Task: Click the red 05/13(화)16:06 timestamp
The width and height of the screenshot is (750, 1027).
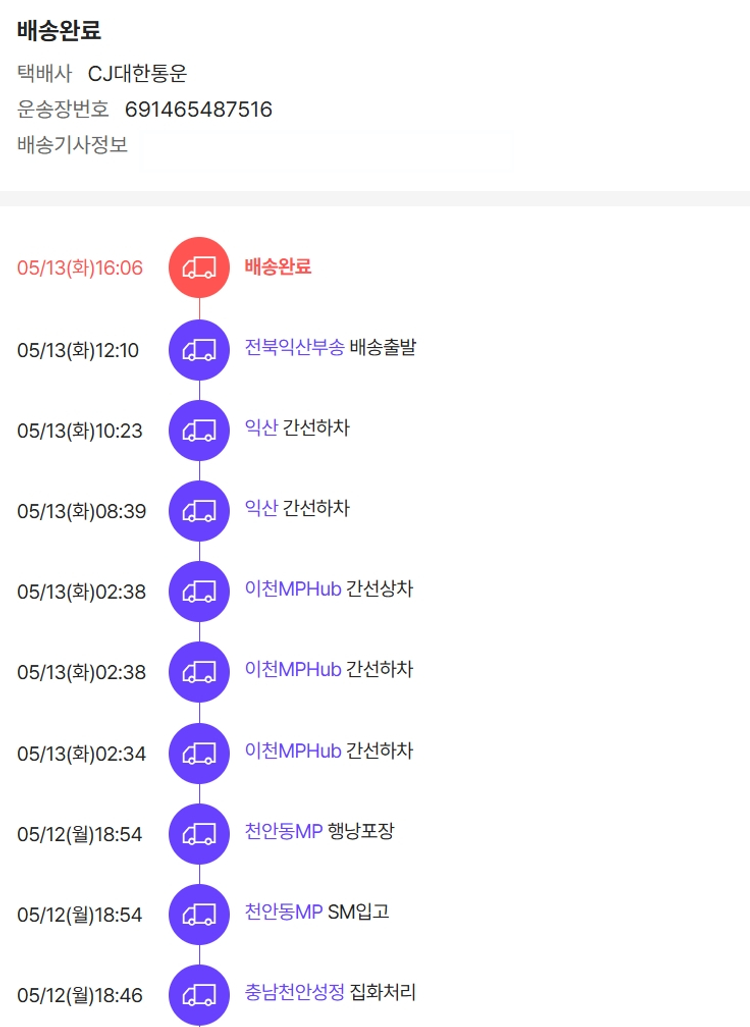Action: 80,268
